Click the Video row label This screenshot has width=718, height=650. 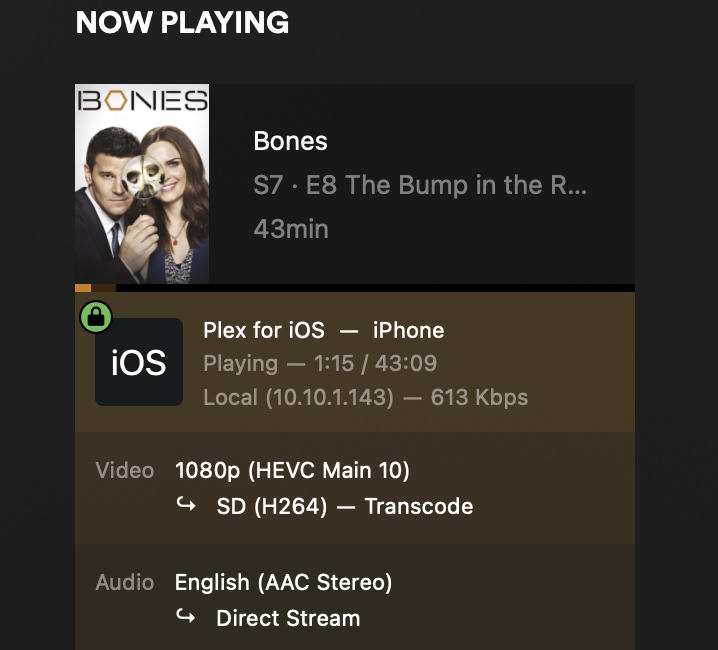tap(125, 470)
